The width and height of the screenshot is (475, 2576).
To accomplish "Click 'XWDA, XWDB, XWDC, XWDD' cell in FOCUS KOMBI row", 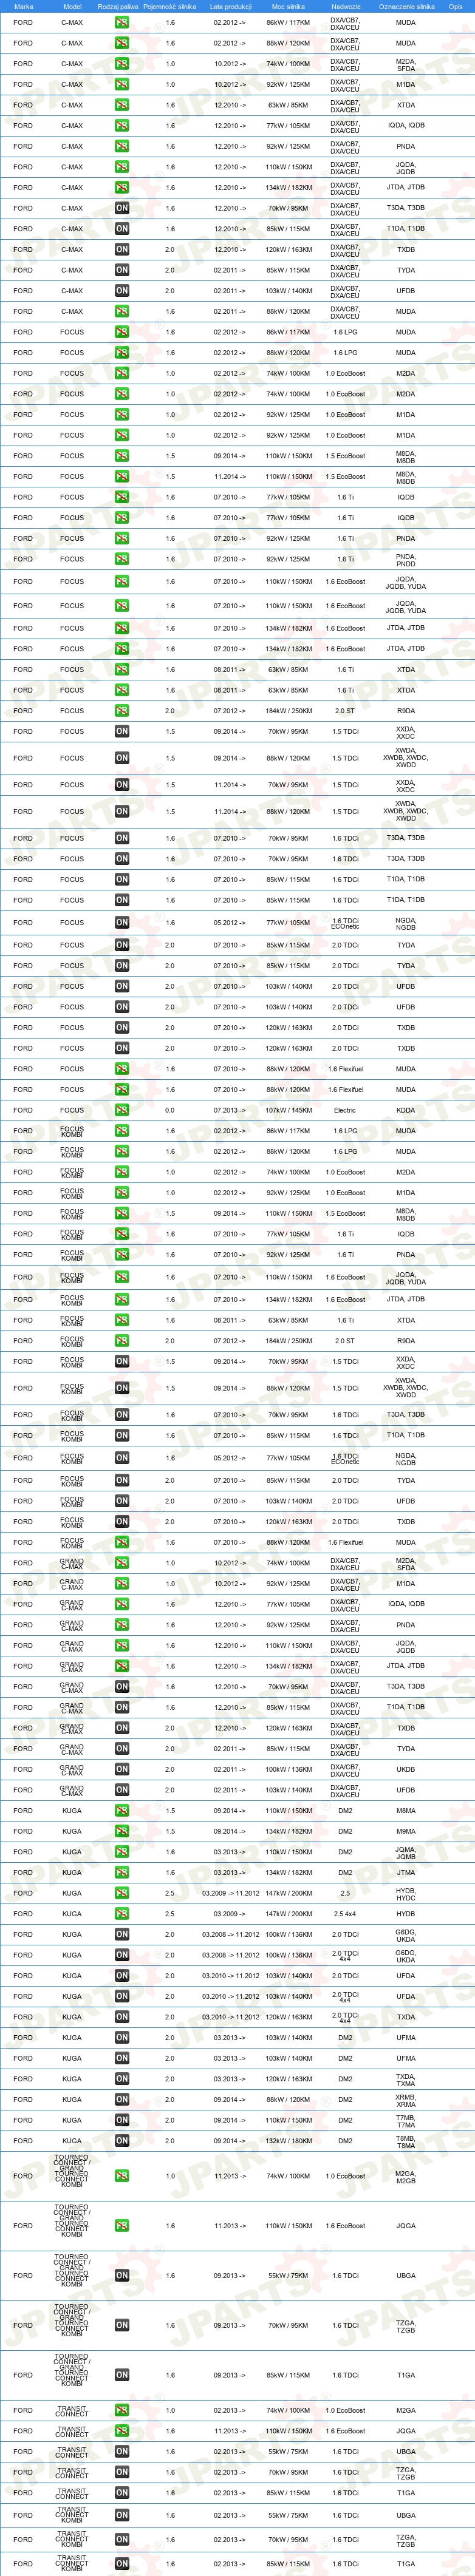I will tap(405, 1388).
